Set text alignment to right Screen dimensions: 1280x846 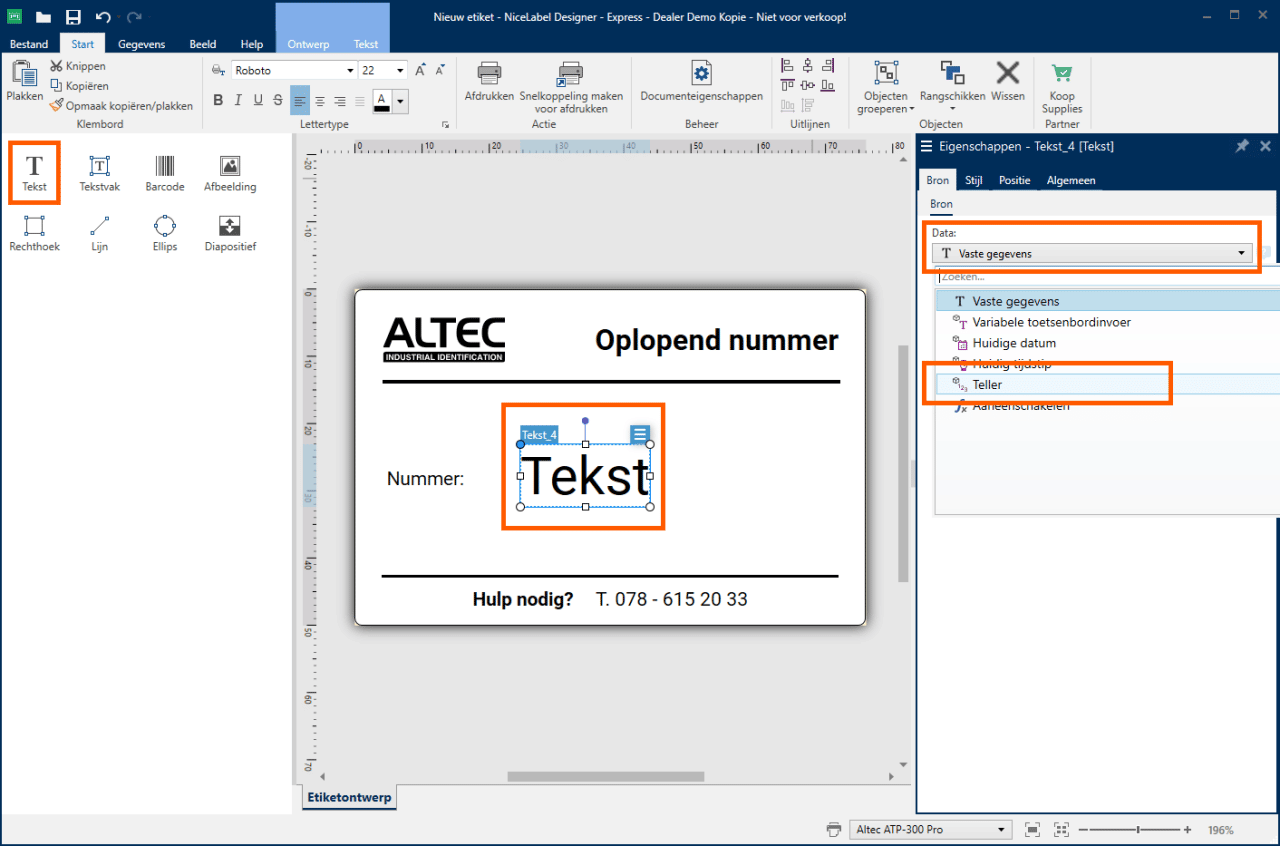click(x=340, y=100)
